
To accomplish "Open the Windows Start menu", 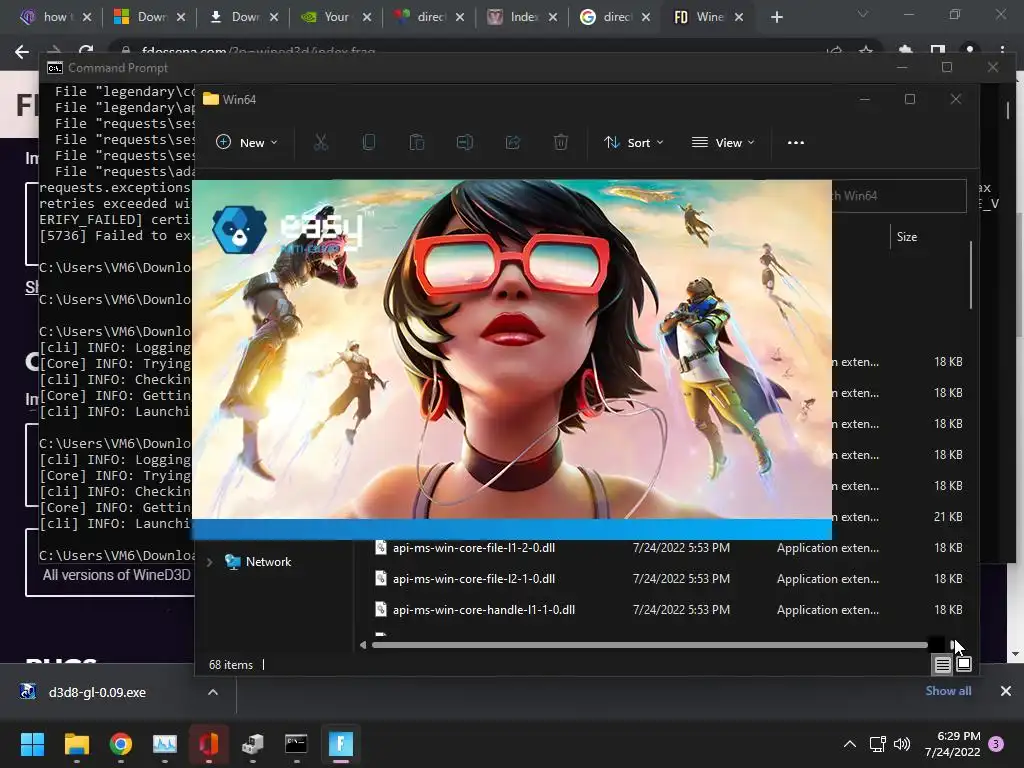I will click(x=32, y=743).
